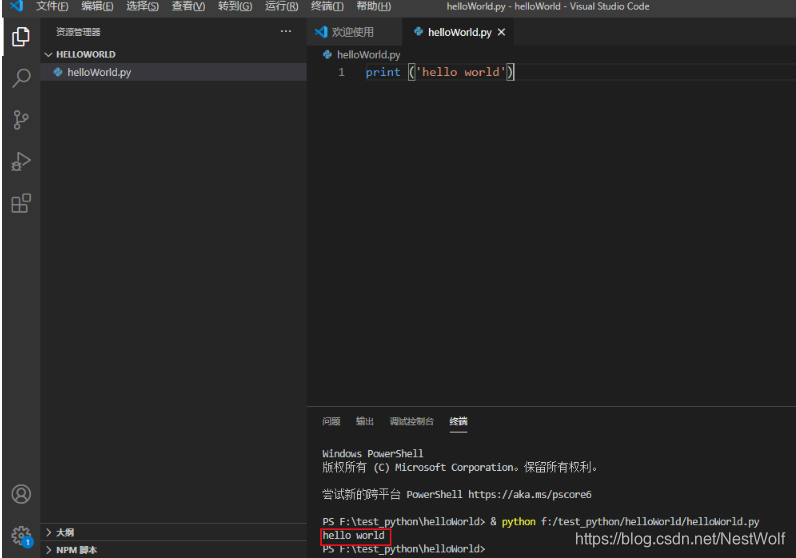
Task: Click the VS Code logo in title bar
Action: [17, 6]
